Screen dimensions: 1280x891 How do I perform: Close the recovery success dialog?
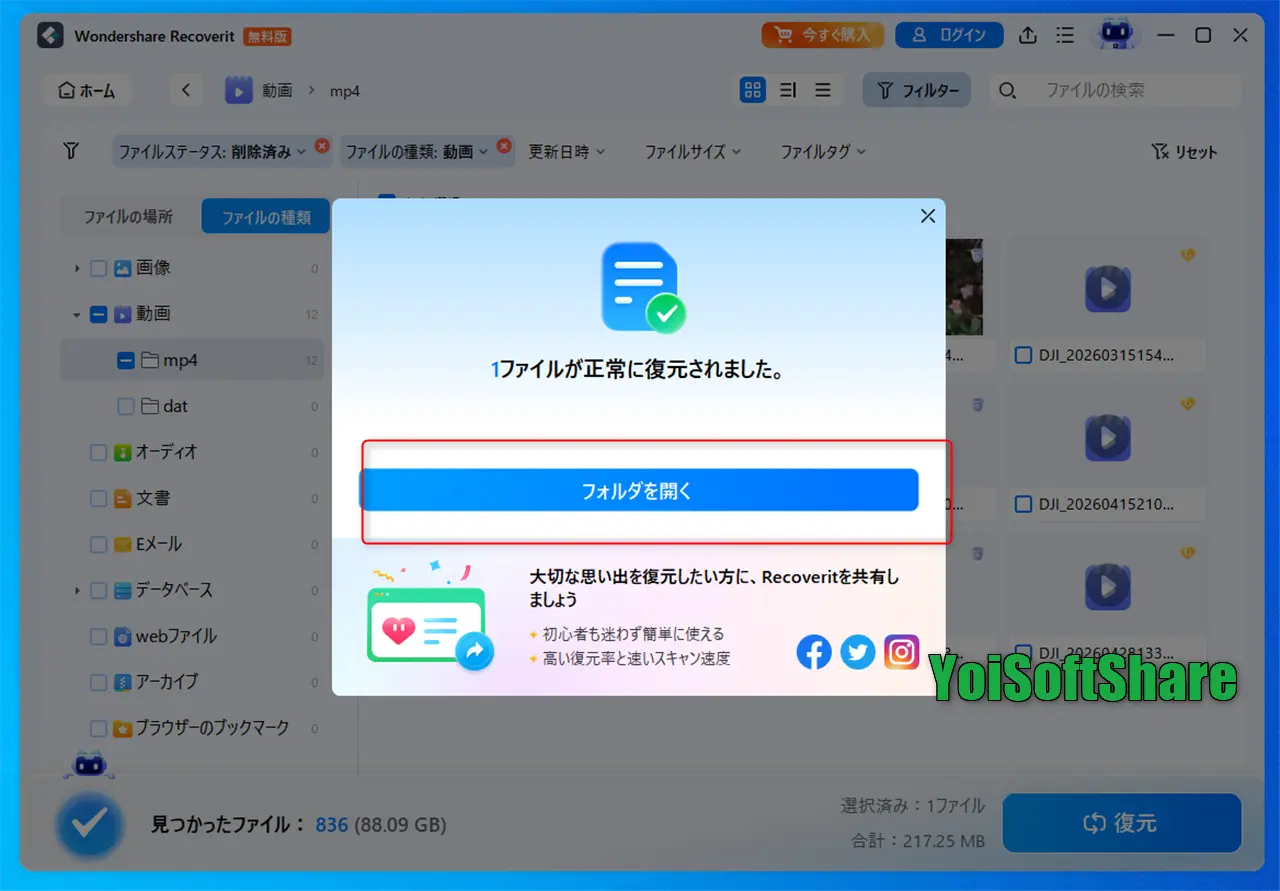[x=928, y=216]
